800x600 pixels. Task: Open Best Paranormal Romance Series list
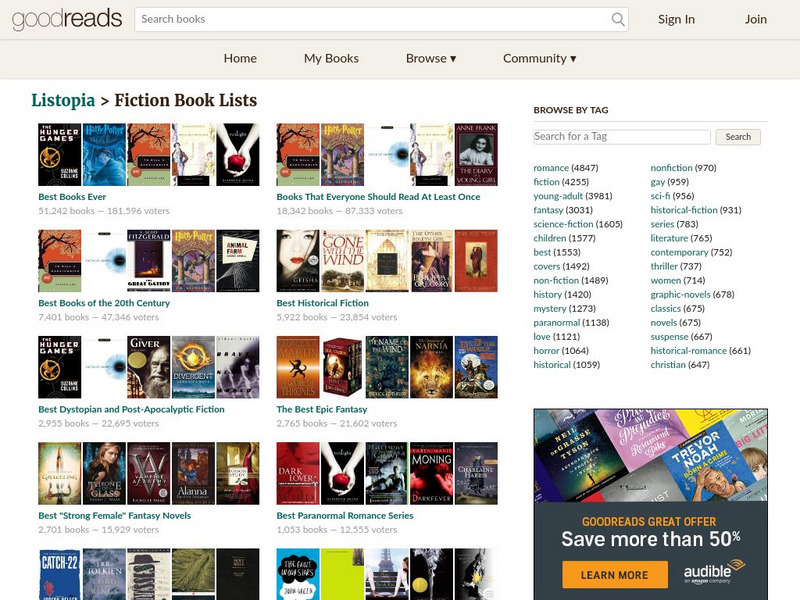point(345,516)
